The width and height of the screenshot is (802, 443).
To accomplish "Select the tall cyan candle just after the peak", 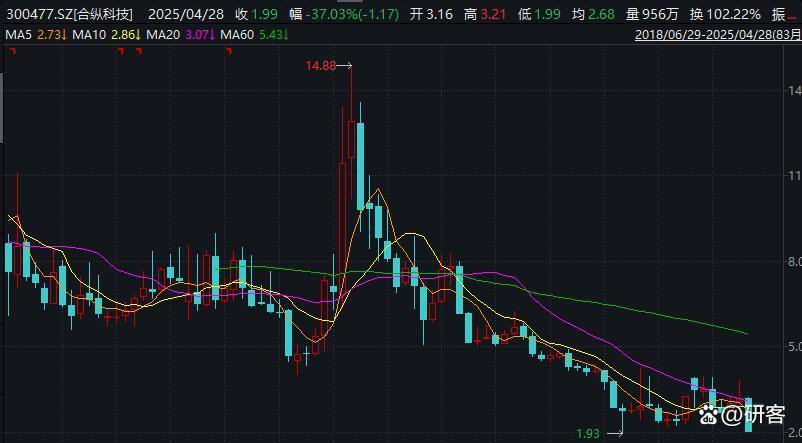I will point(361,166).
